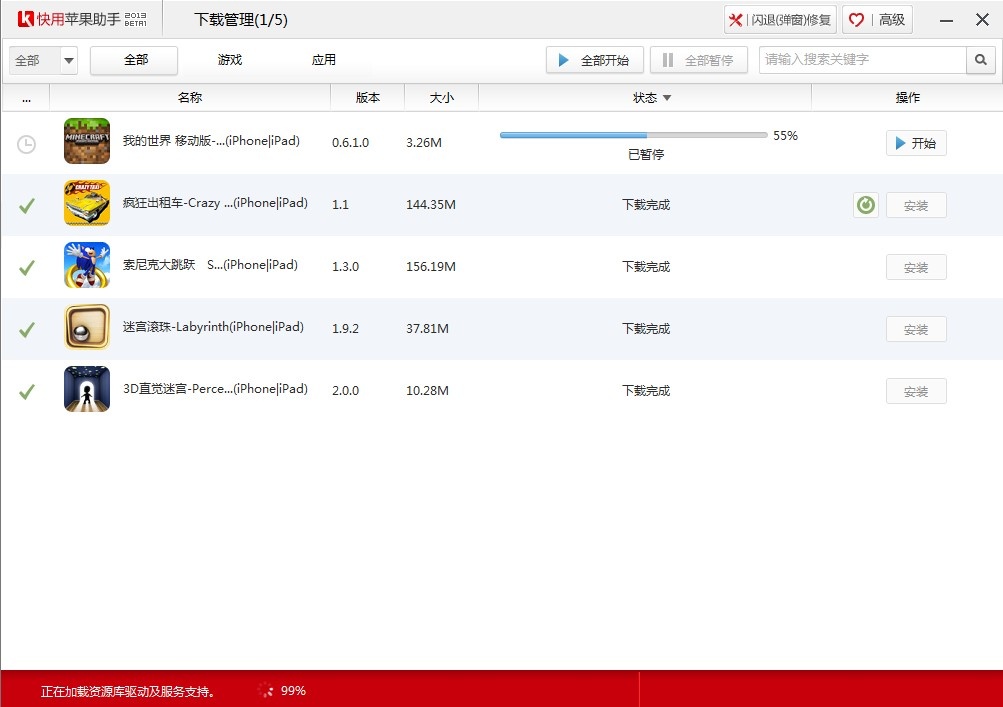
Task: Install 疯狂出租车 with 安装 button
Action: (x=916, y=205)
